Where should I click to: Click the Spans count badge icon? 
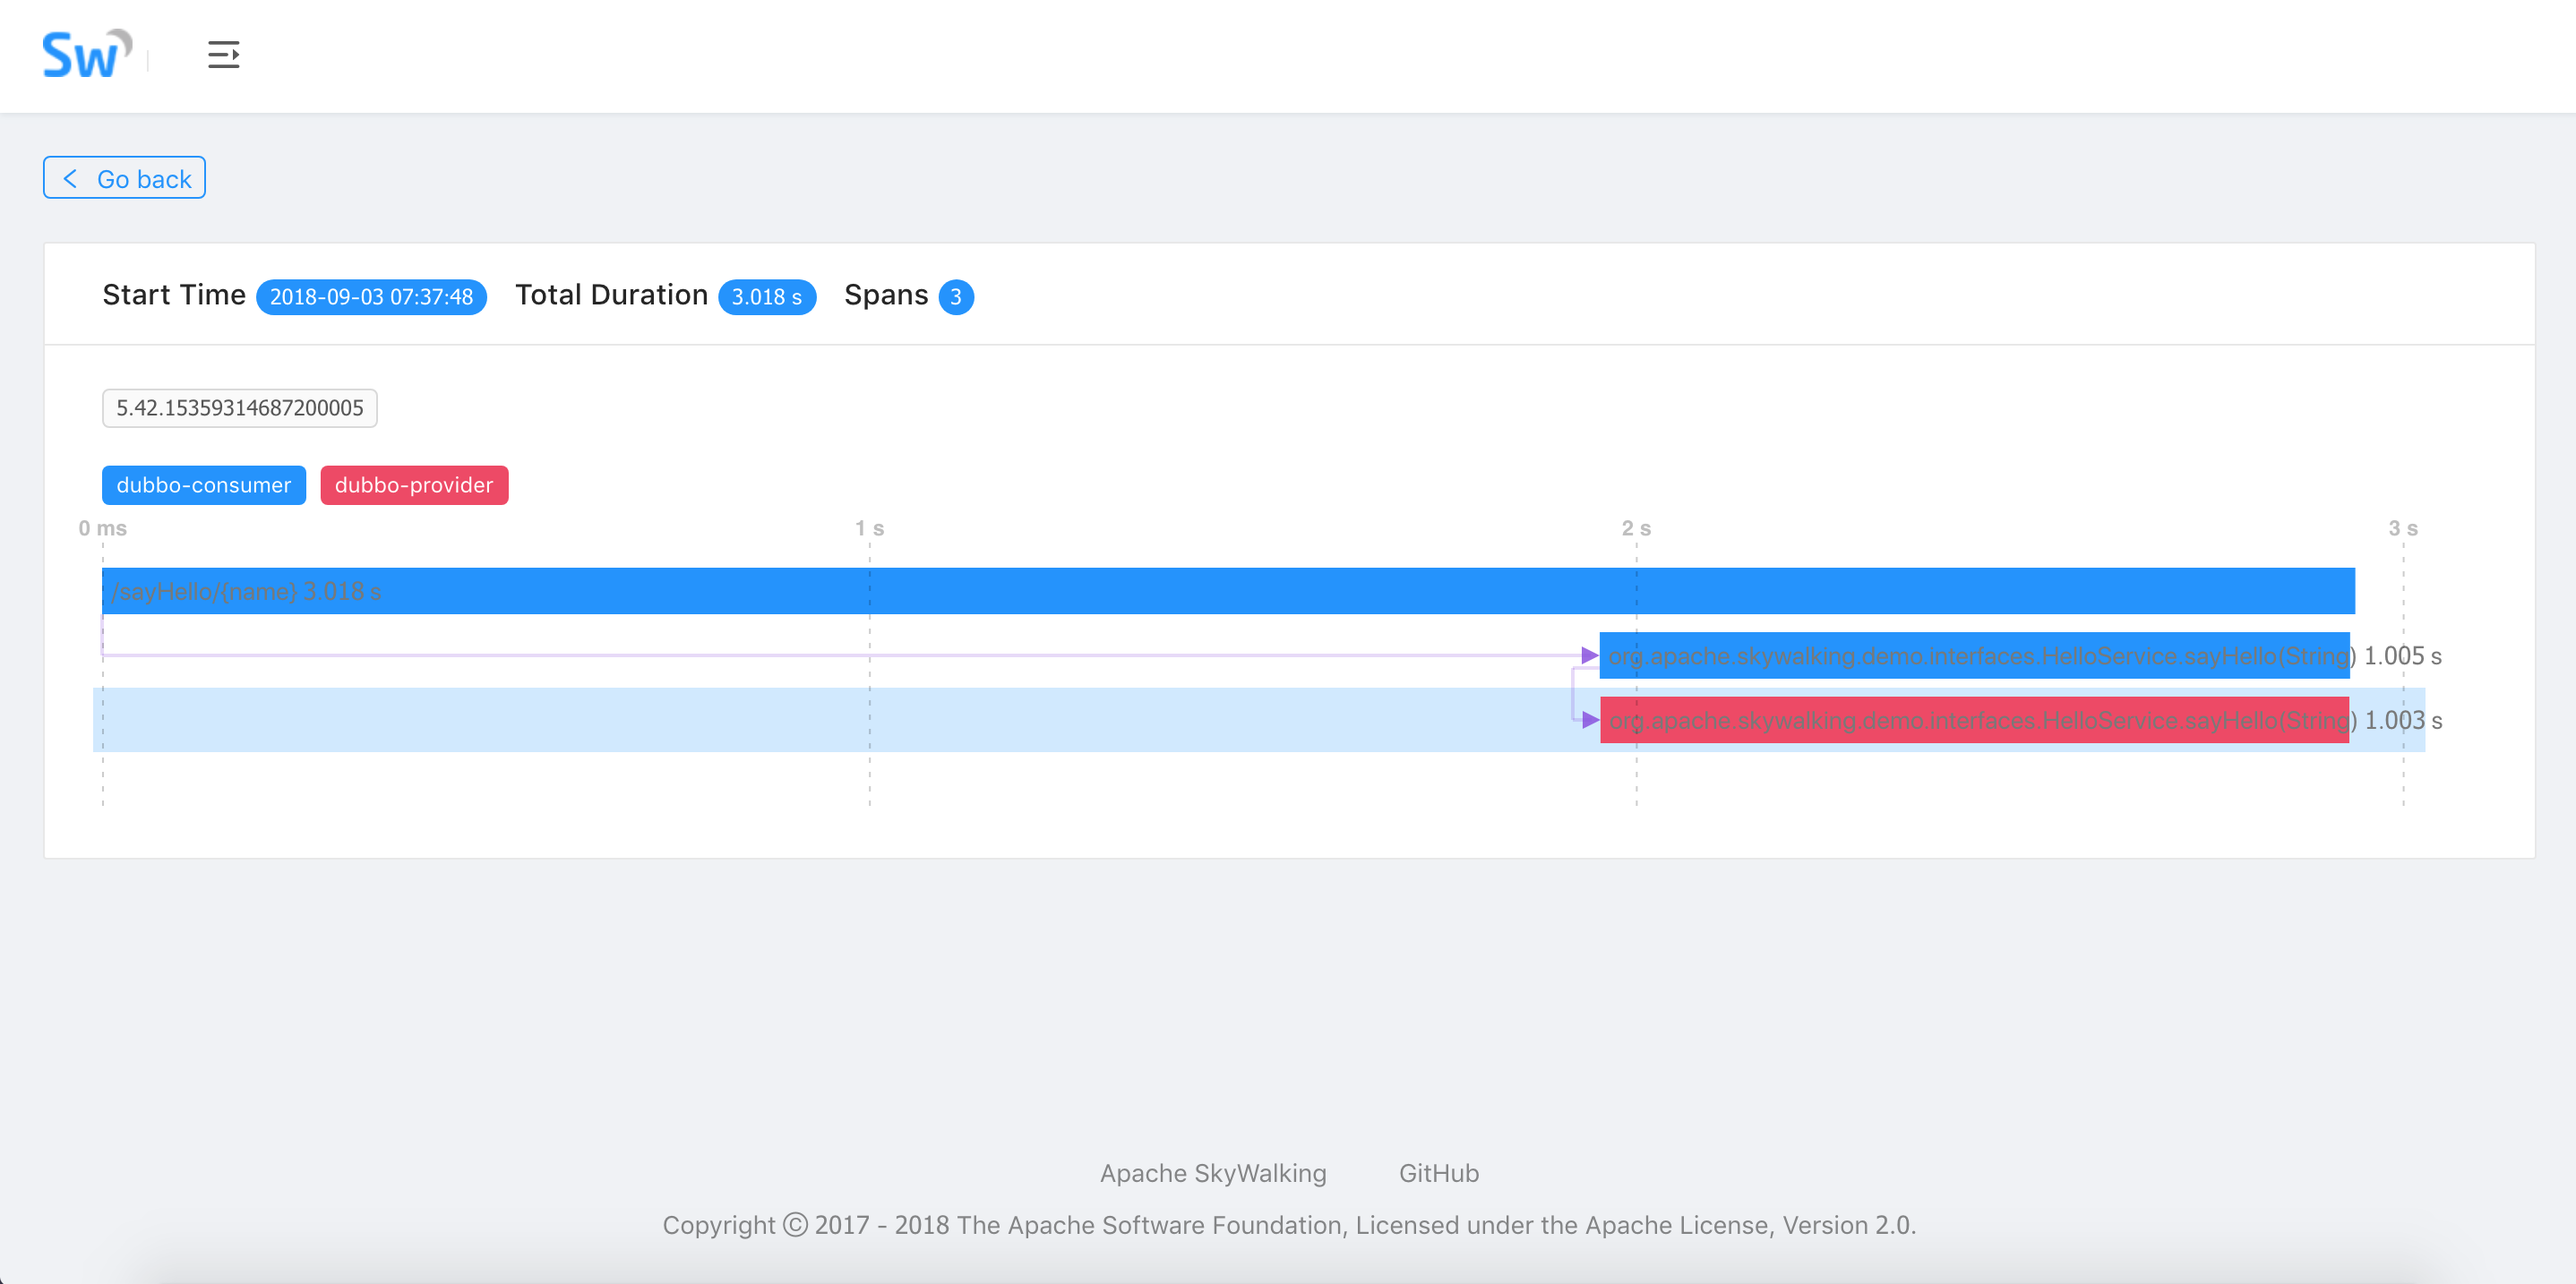tap(956, 295)
